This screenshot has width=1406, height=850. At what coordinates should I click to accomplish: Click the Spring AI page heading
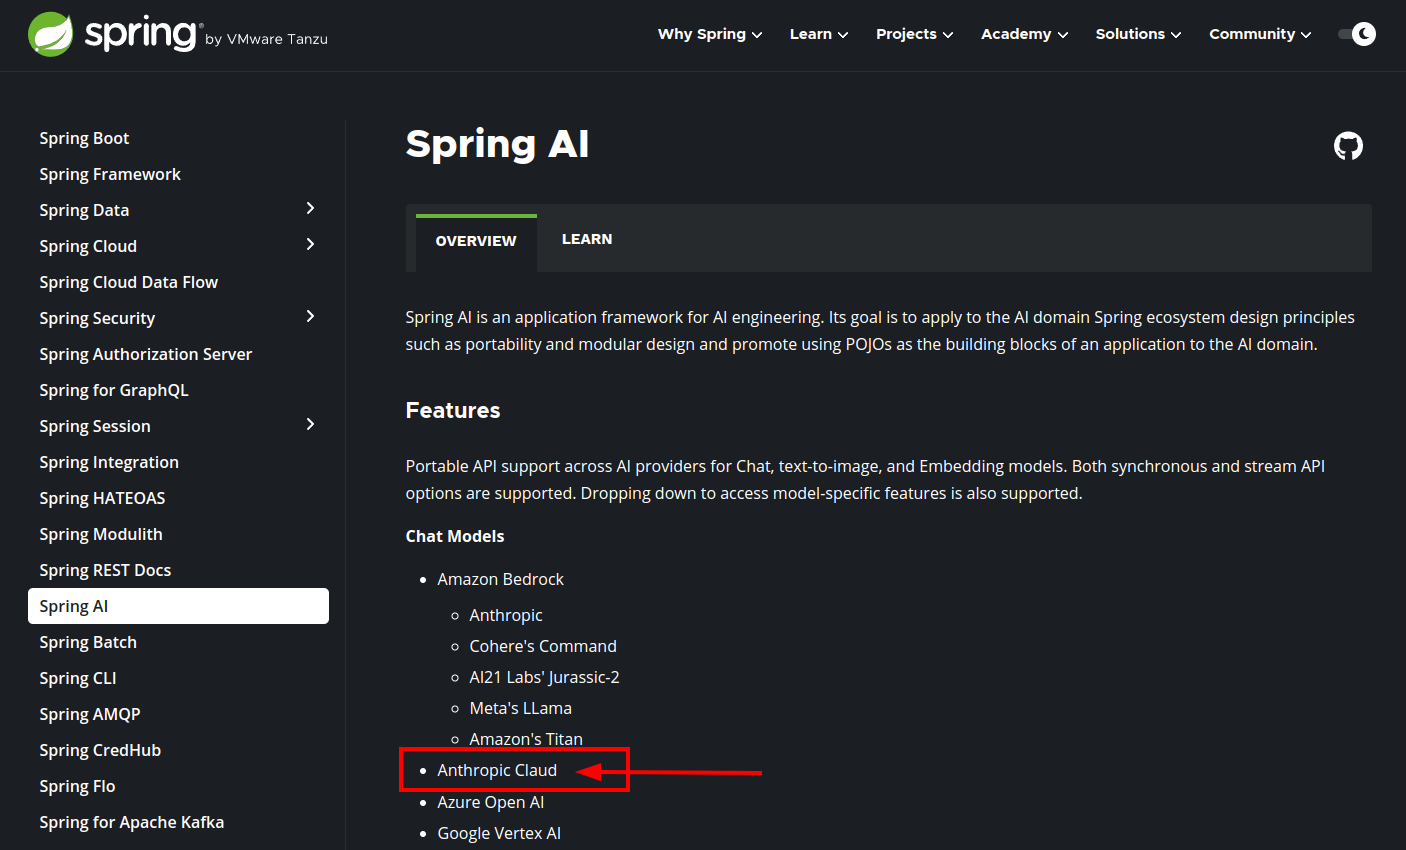tap(497, 144)
